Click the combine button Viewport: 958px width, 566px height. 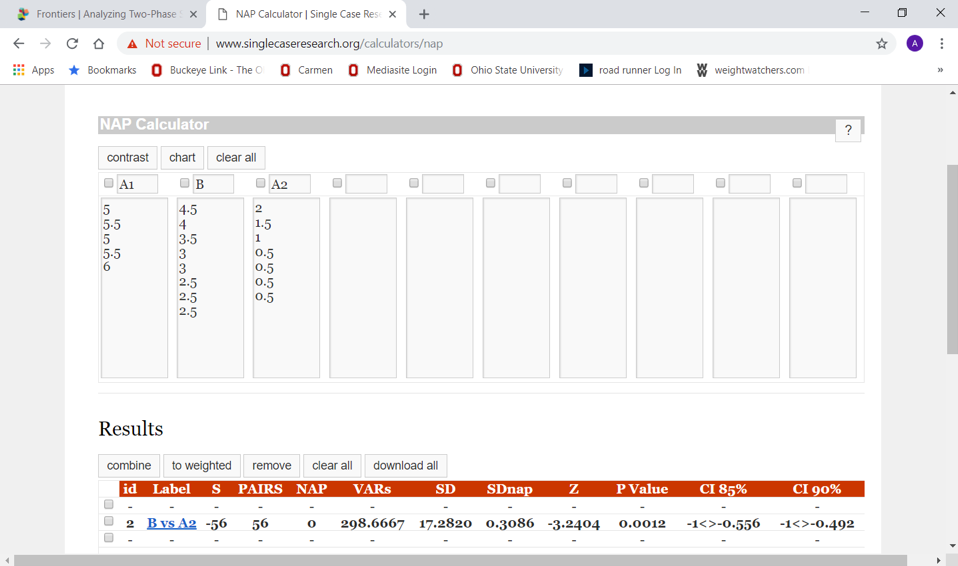click(x=129, y=466)
